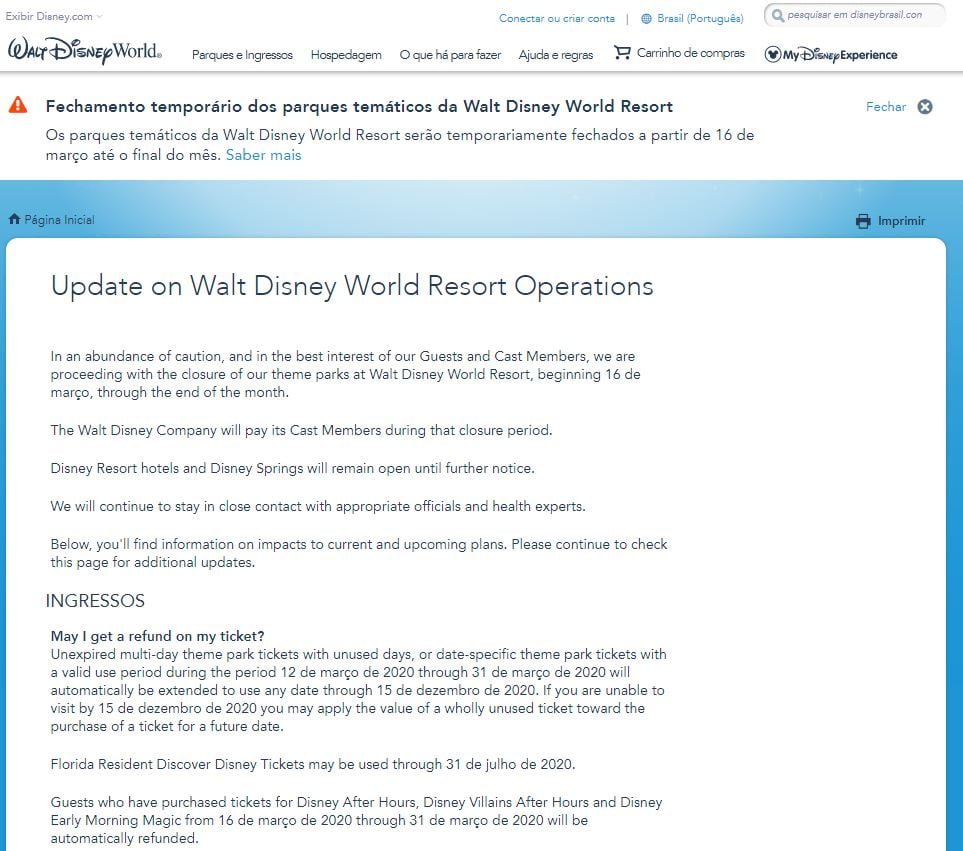This screenshot has width=963, height=851.
Task: Click the shopping cart icon
Action: coord(622,52)
